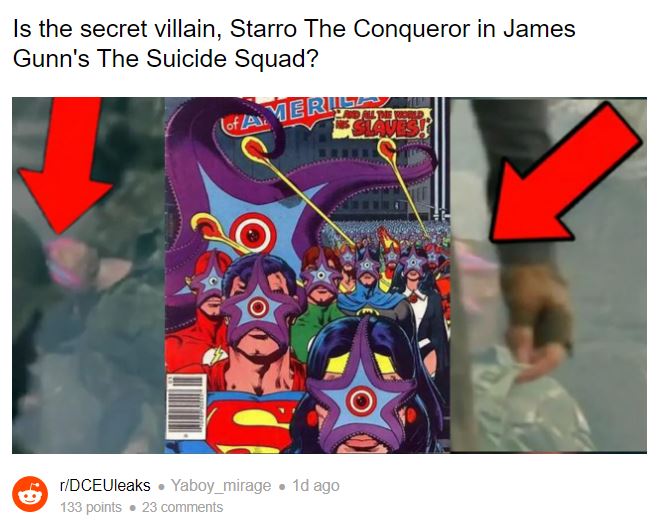Click the Batman emblem on cover
The image size is (661, 529).
[365, 312]
